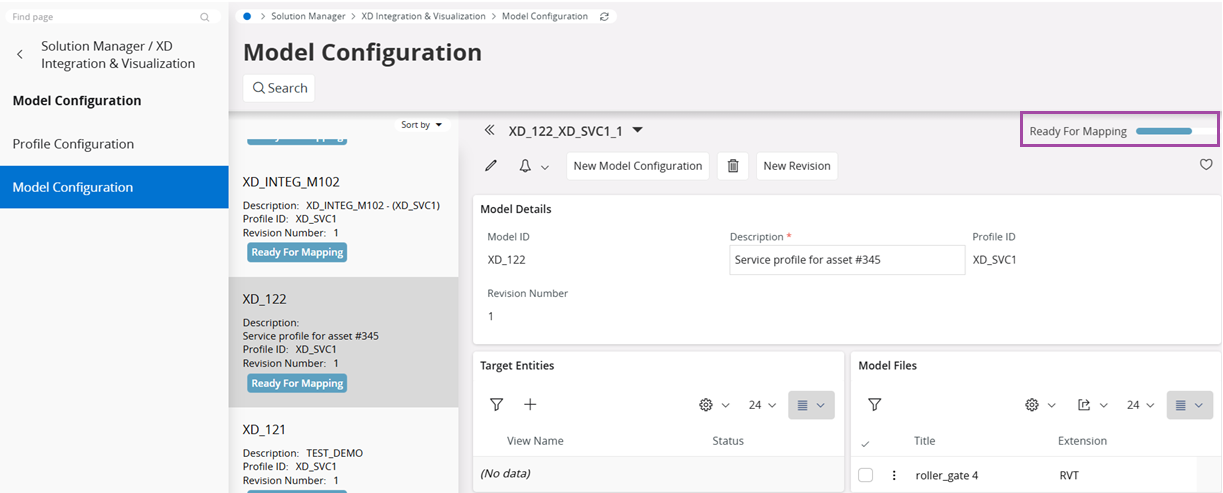Image resolution: width=1223 pixels, height=493 pixels.
Task: Add a target entity with plus icon
Action: point(530,405)
